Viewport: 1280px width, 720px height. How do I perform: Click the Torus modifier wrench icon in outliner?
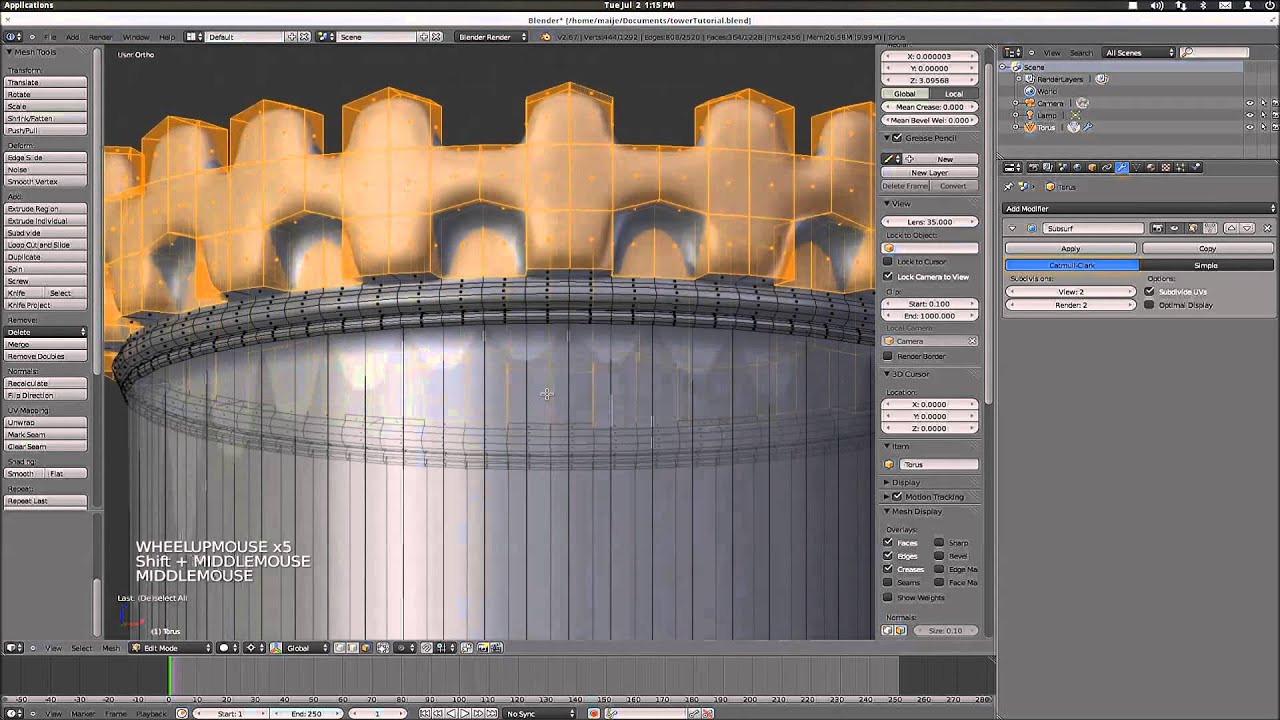pos(1087,127)
